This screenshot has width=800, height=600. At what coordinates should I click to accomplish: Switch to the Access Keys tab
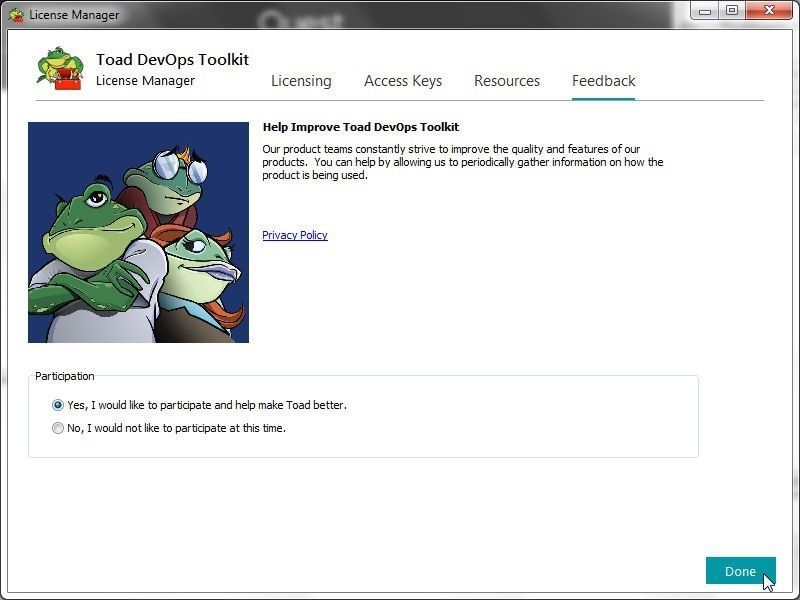pos(403,81)
